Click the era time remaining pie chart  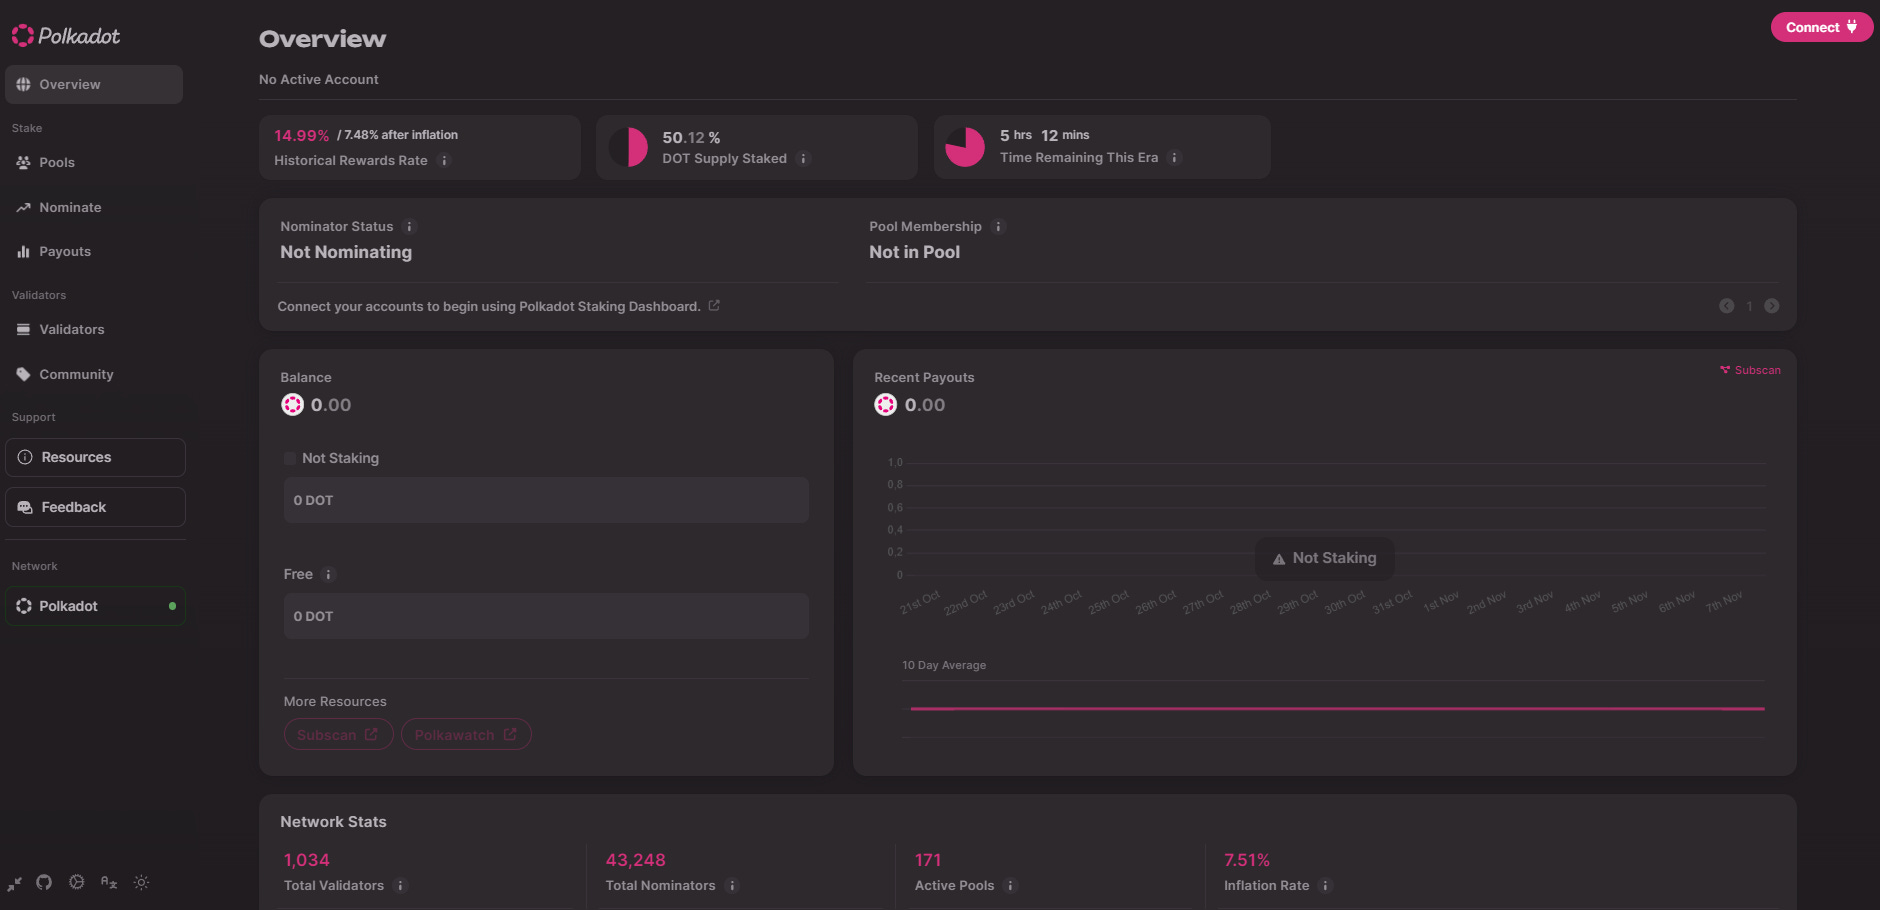(x=966, y=147)
